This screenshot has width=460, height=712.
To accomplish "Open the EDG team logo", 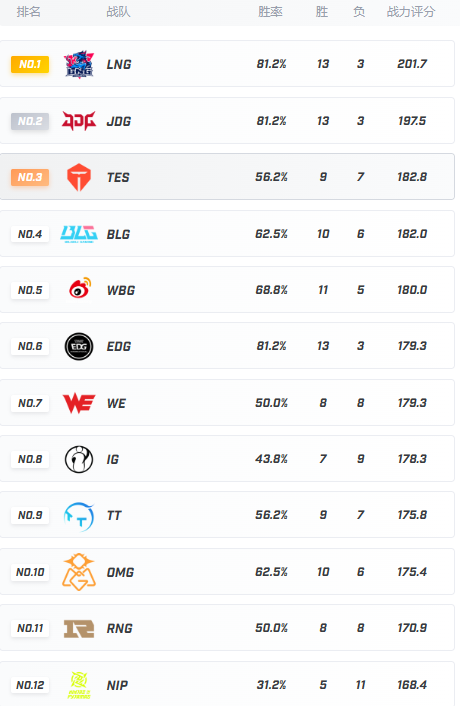I will coord(79,346).
